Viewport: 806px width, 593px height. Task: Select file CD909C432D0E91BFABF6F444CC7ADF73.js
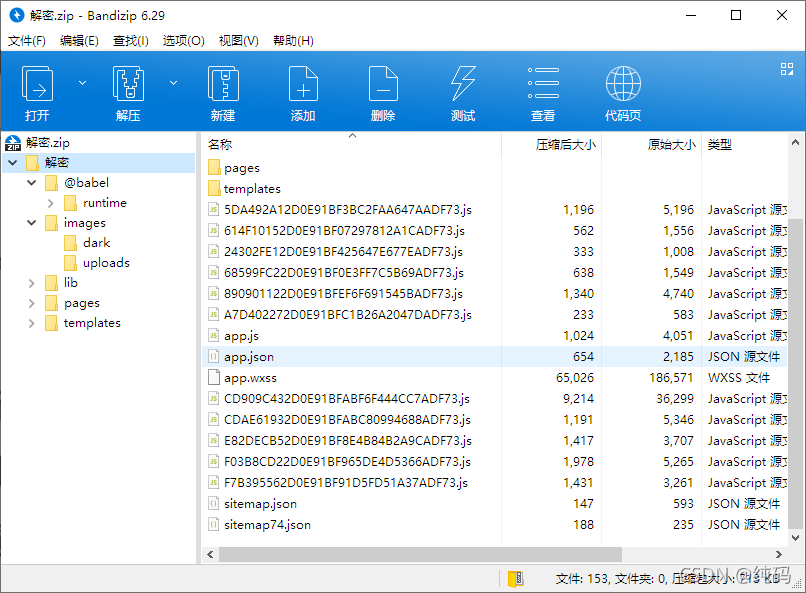click(494, 399)
